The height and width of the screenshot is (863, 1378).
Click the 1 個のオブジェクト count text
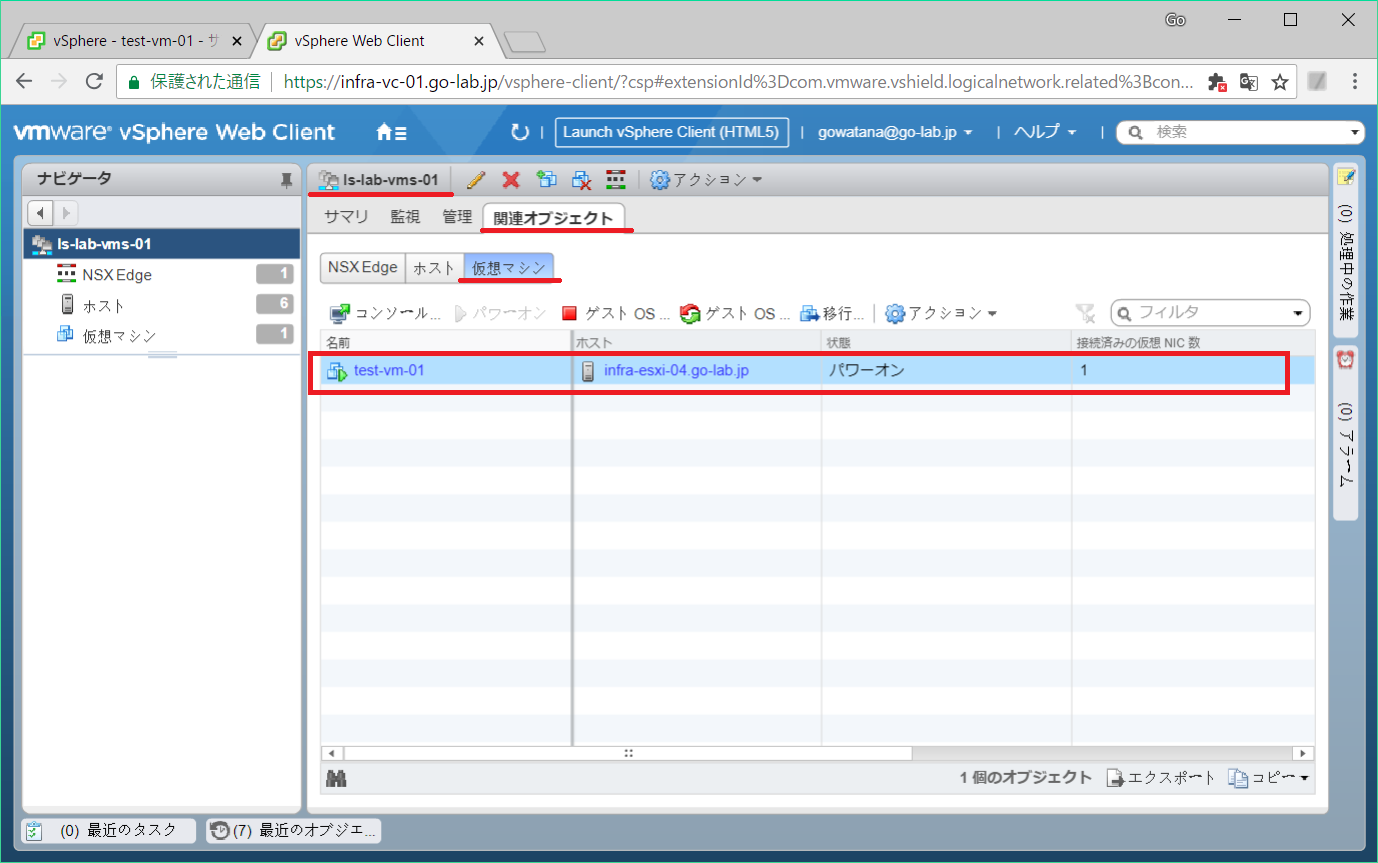pyautogui.click(x=1026, y=778)
